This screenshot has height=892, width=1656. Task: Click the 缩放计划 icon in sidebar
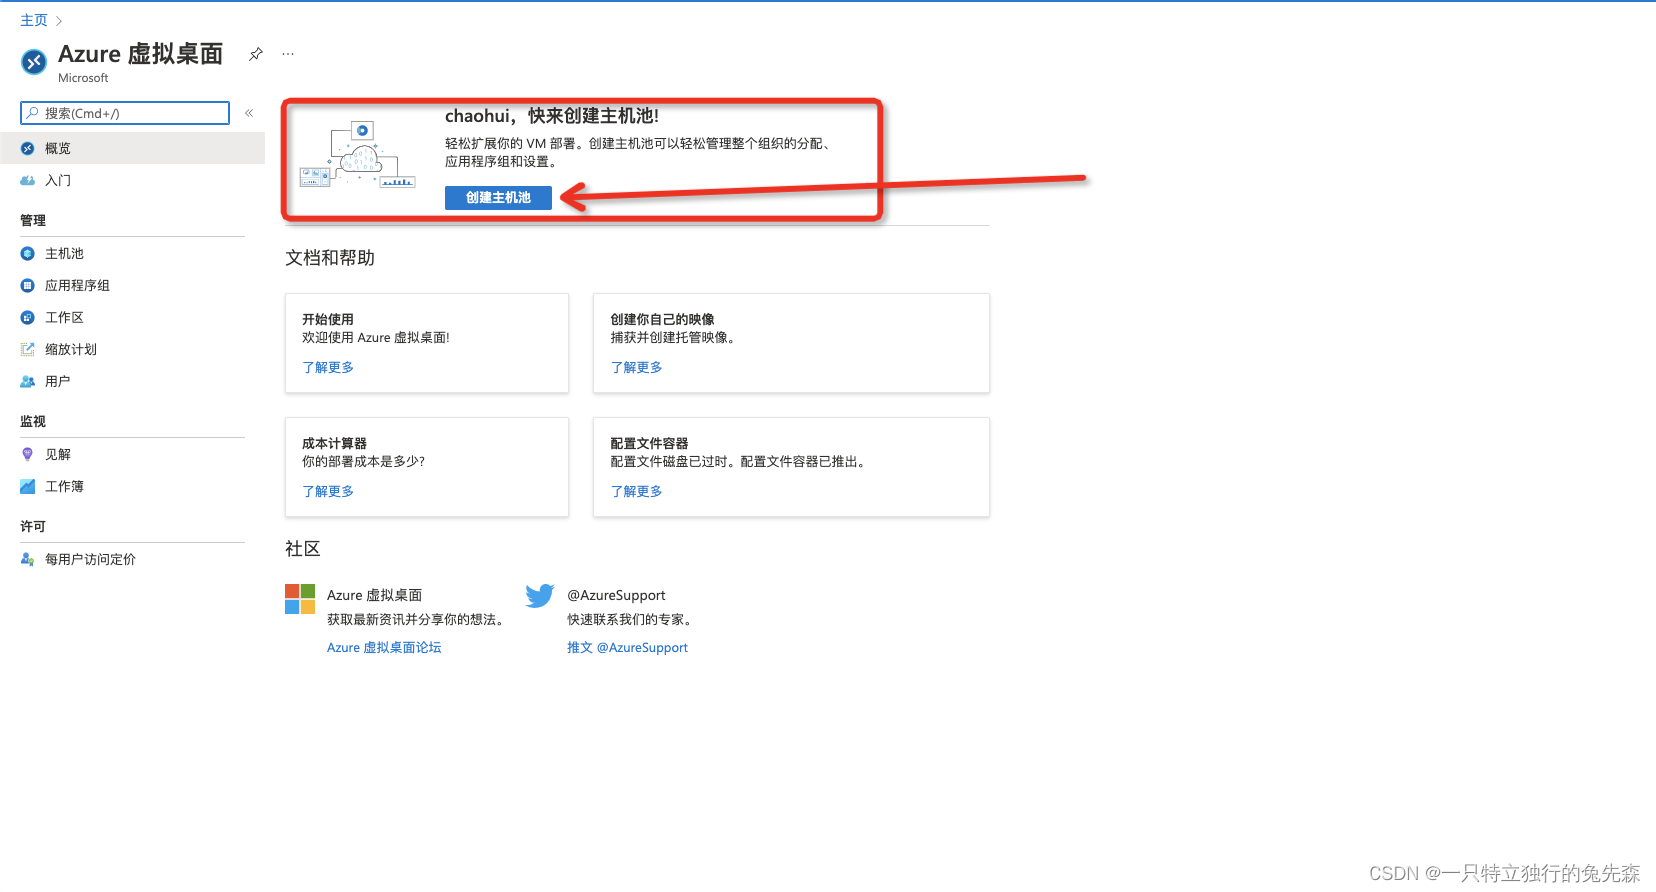28,349
